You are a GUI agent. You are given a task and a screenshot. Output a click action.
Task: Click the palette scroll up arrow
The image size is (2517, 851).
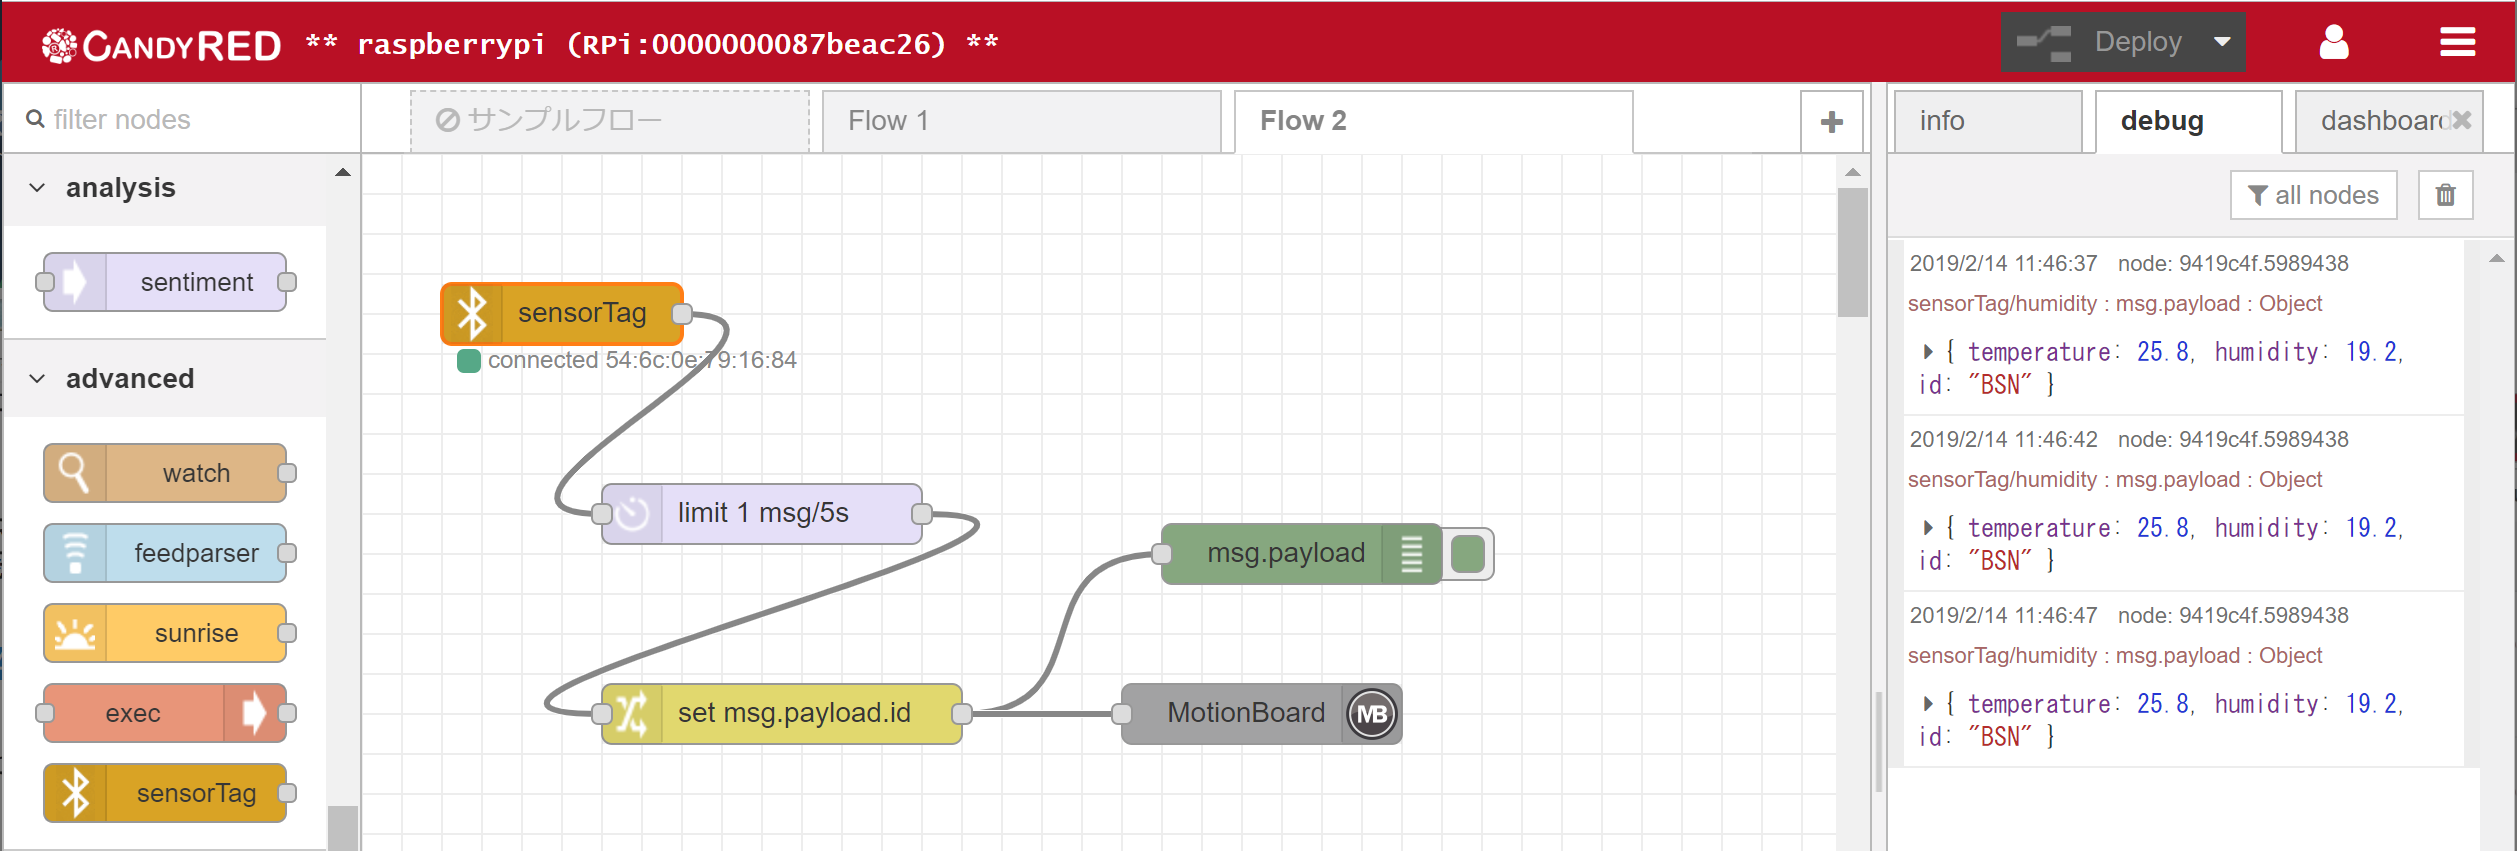click(343, 172)
